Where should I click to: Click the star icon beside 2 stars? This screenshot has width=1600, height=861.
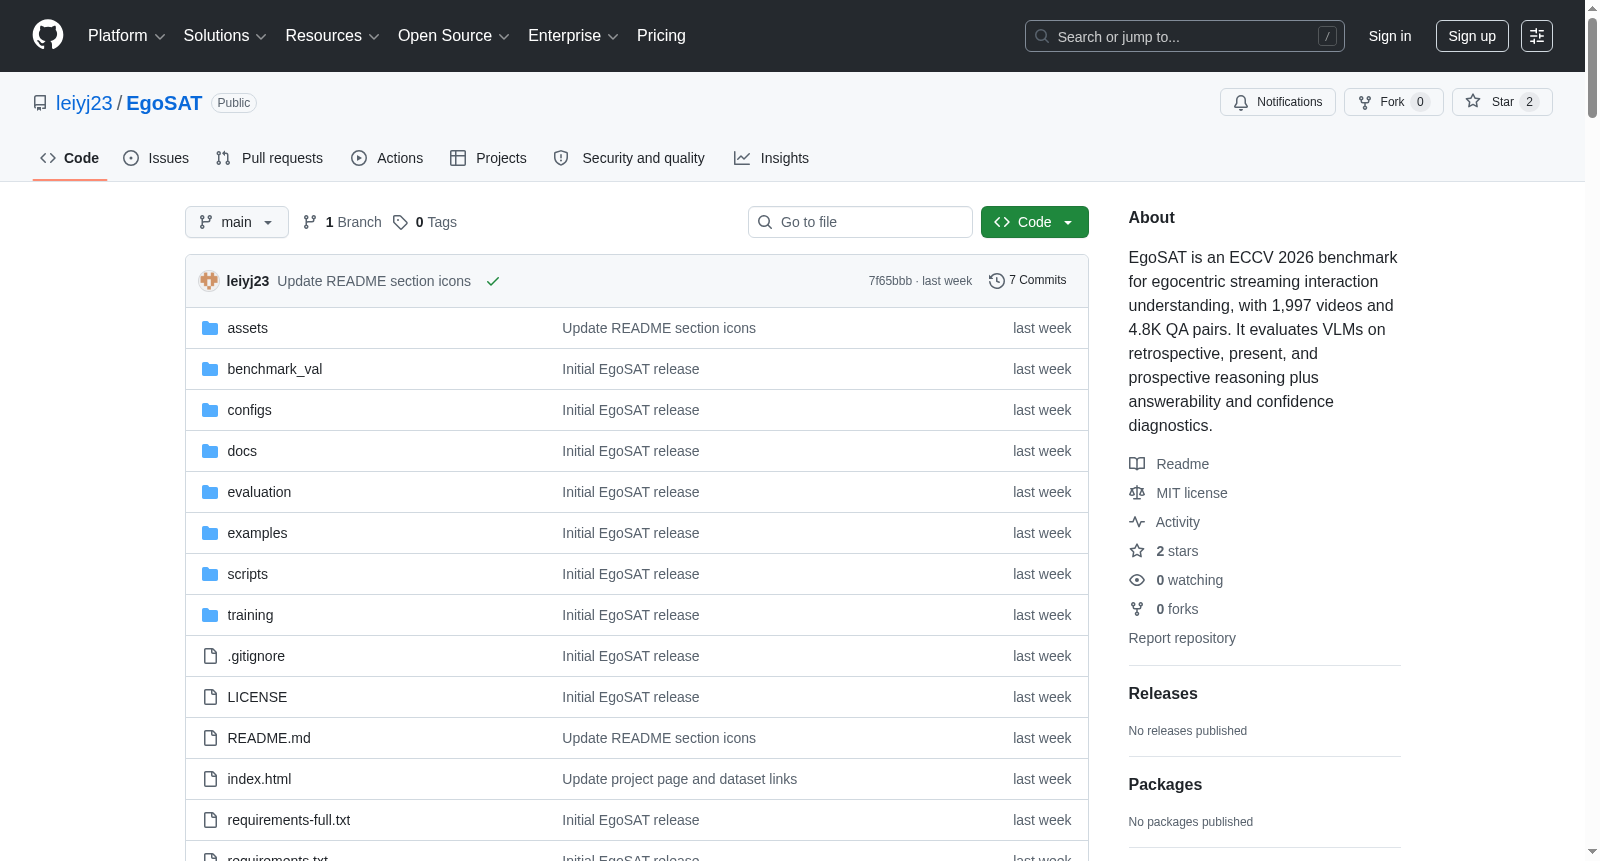(1137, 551)
